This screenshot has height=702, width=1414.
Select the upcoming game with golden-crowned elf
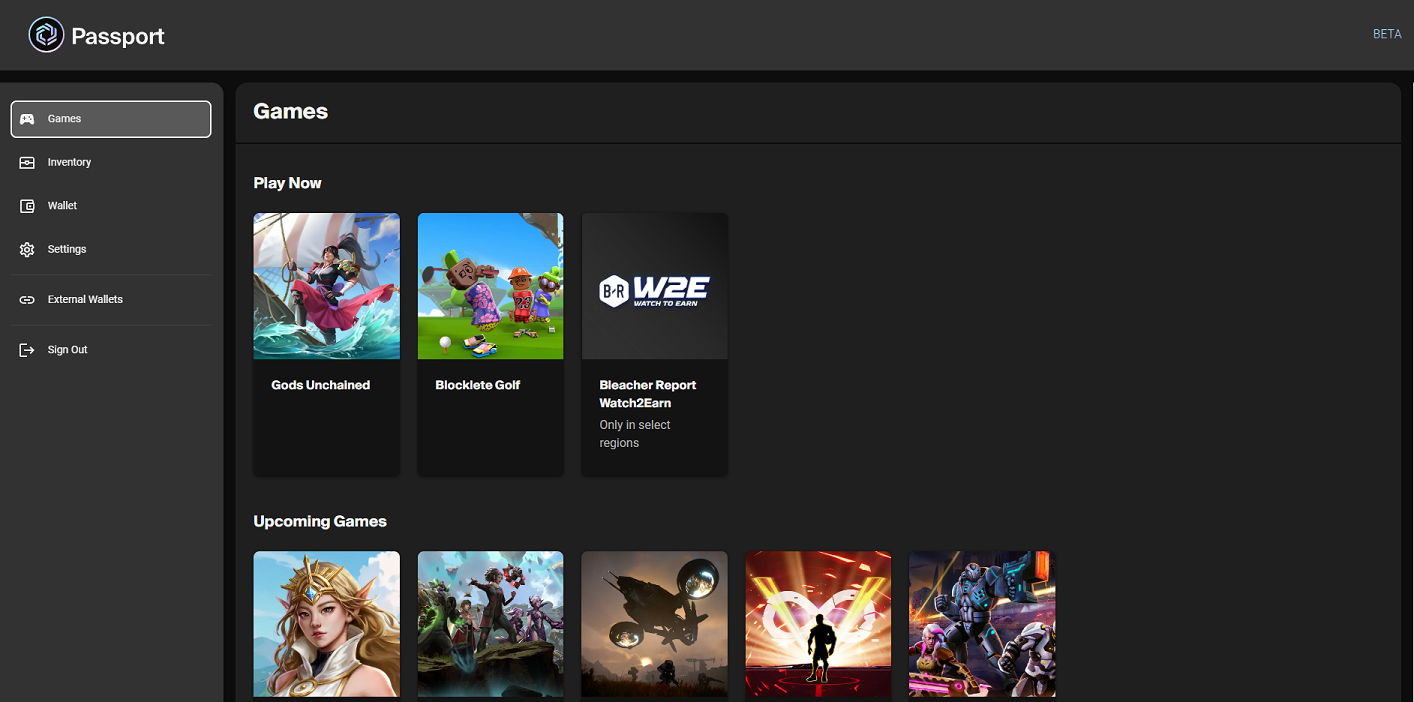coord(327,624)
